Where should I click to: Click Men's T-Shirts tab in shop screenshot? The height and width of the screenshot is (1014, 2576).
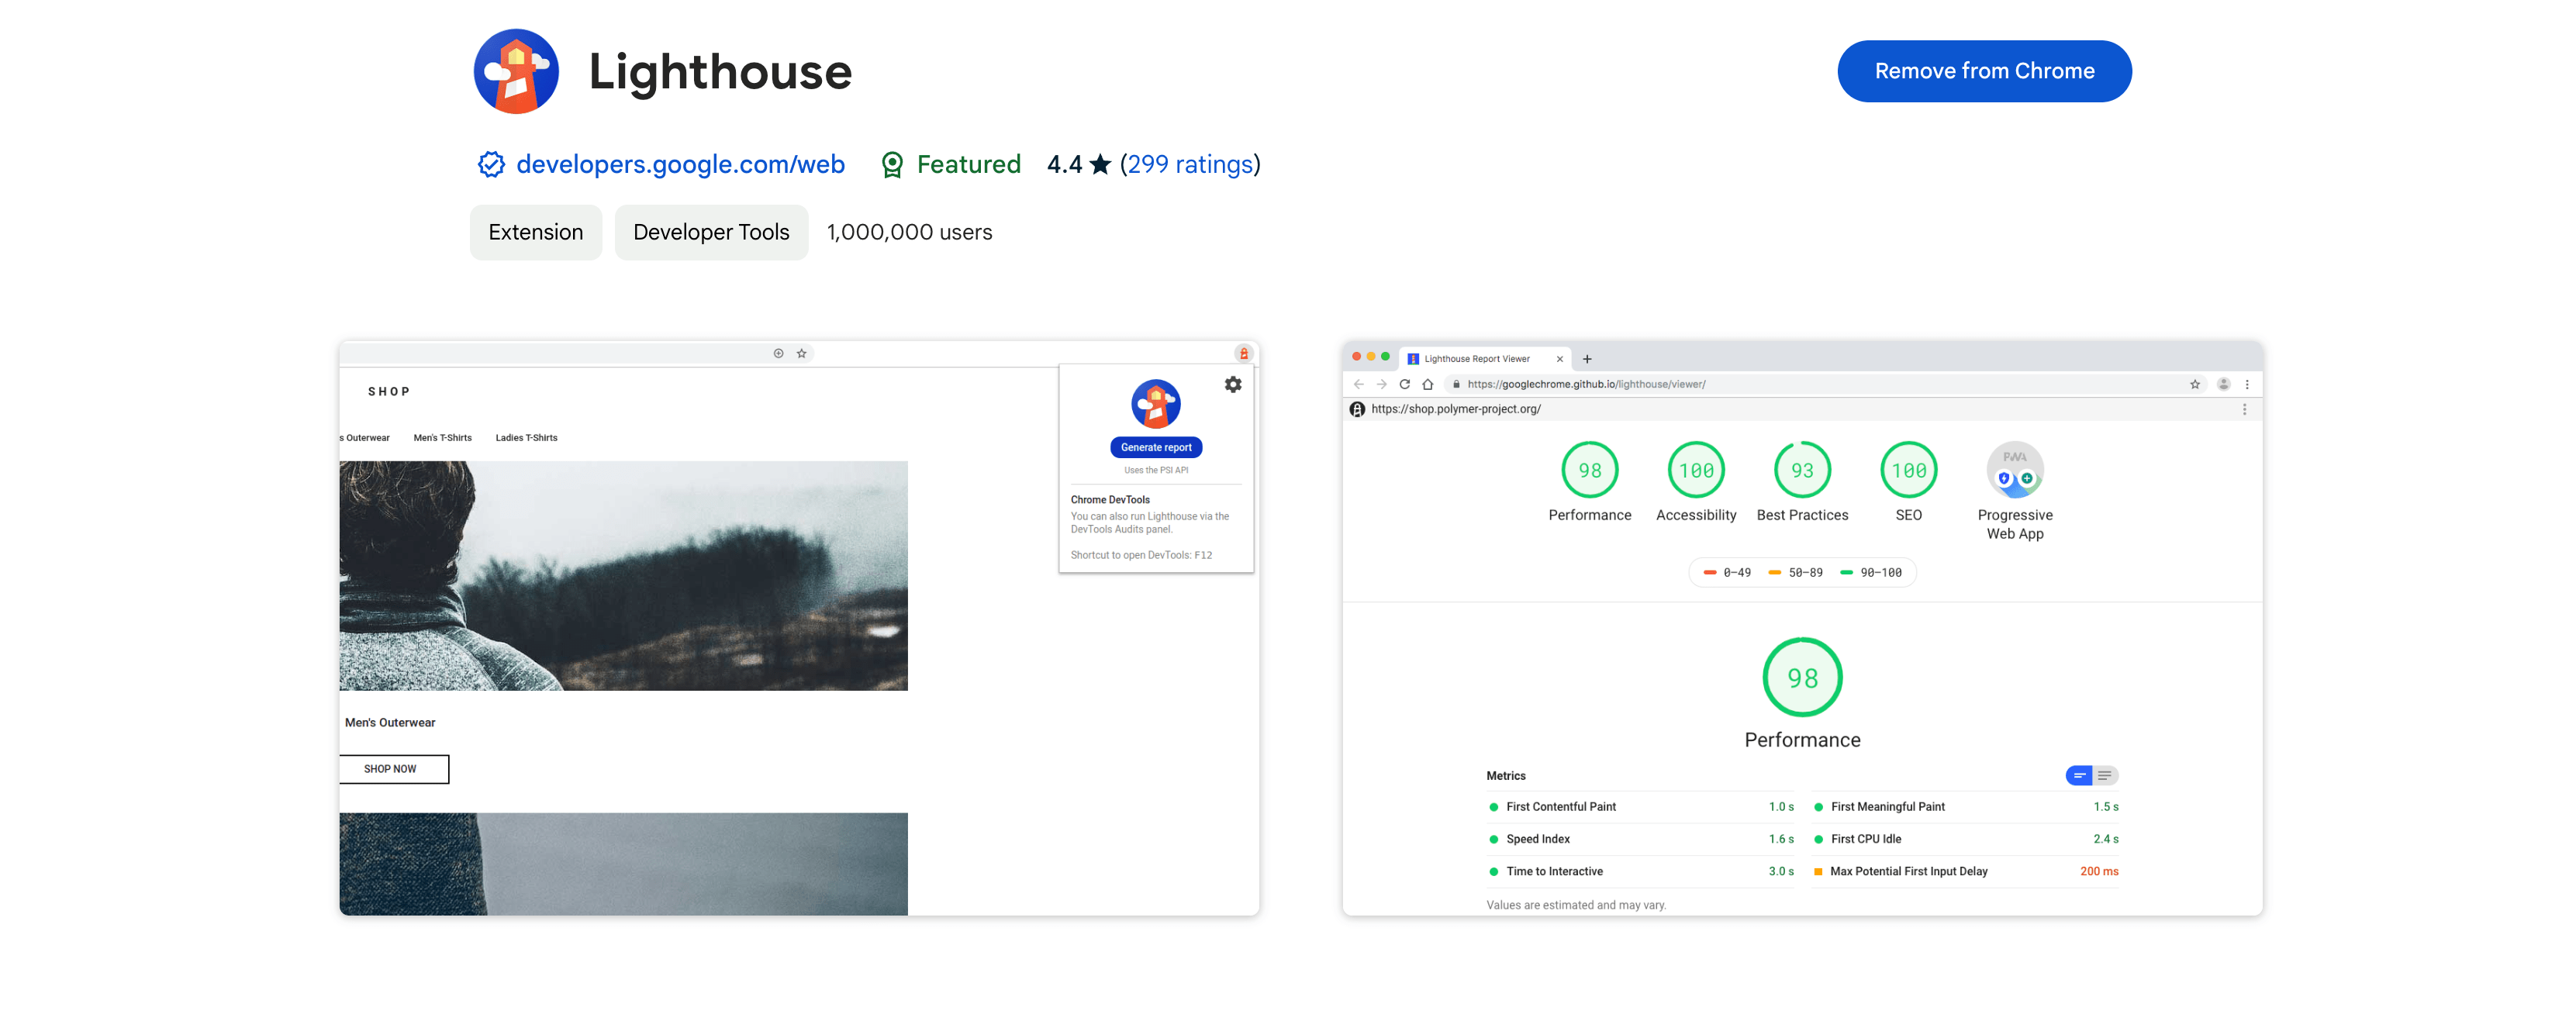[442, 438]
